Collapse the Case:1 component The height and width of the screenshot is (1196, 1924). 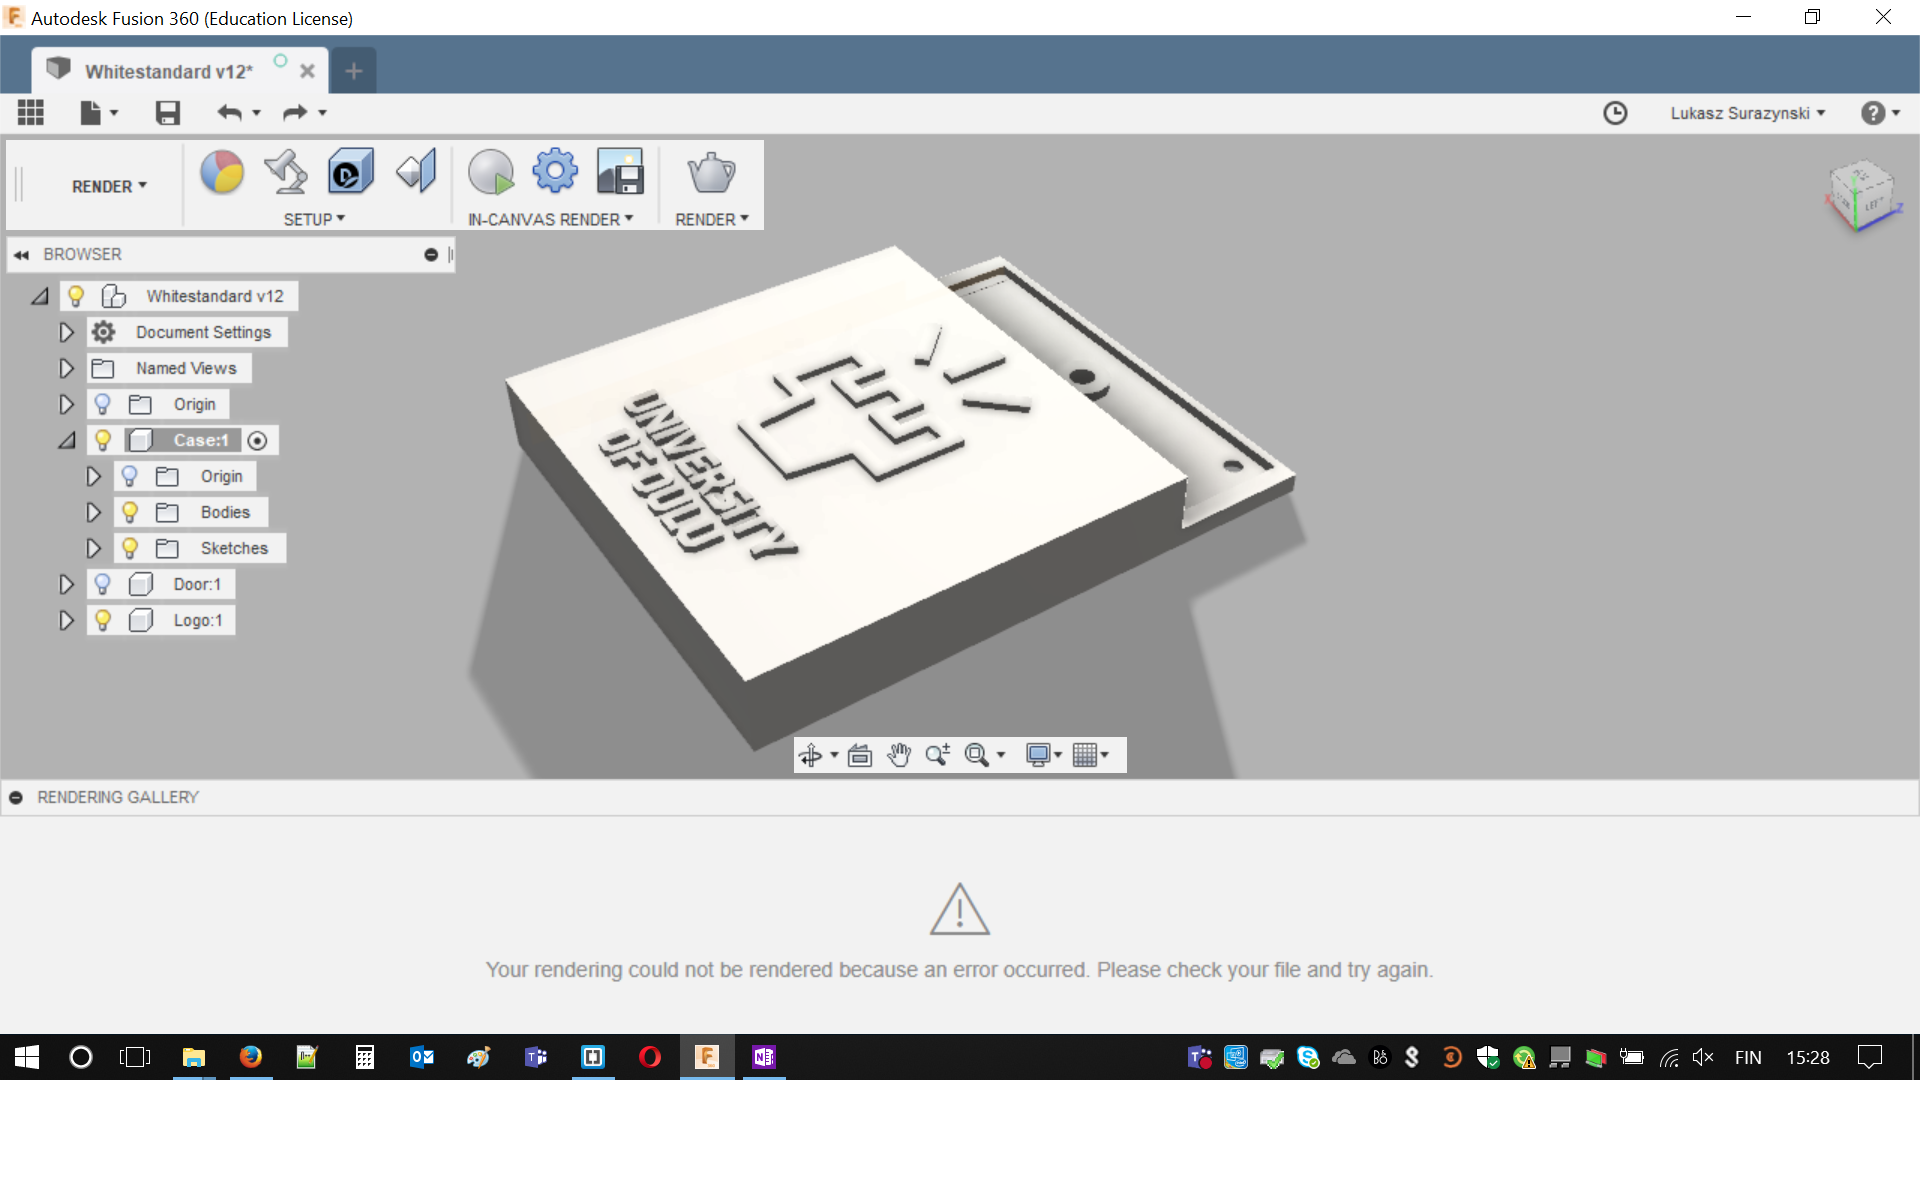tap(66, 440)
